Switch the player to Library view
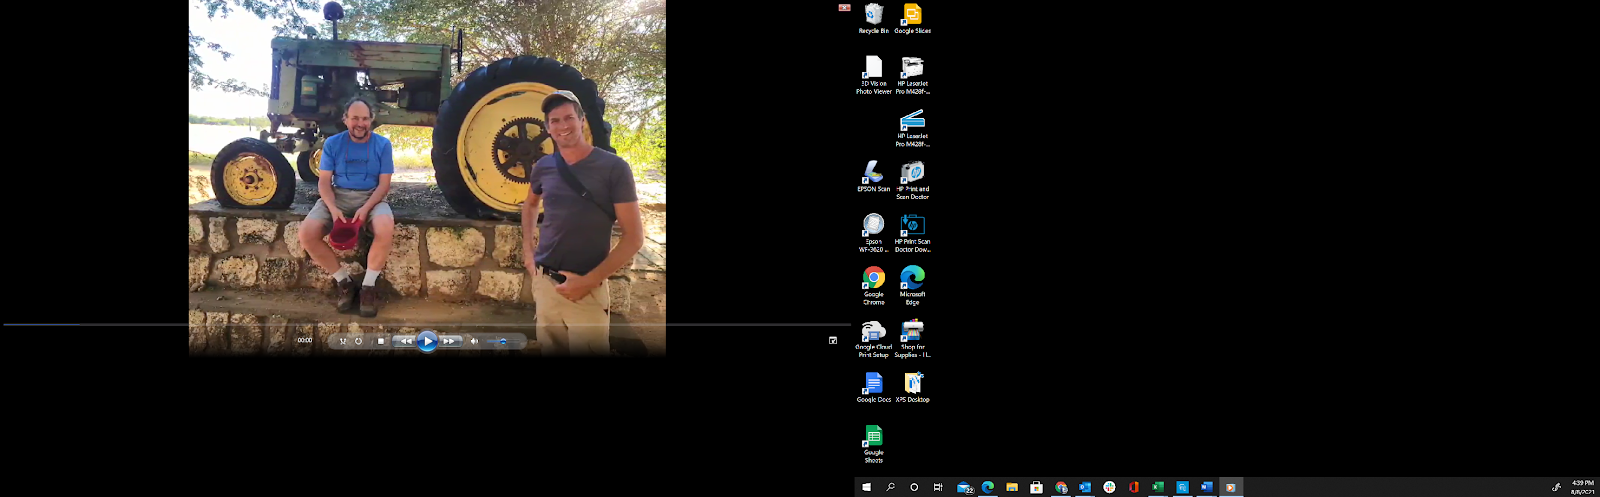This screenshot has width=1600, height=497. (x=833, y=340)
